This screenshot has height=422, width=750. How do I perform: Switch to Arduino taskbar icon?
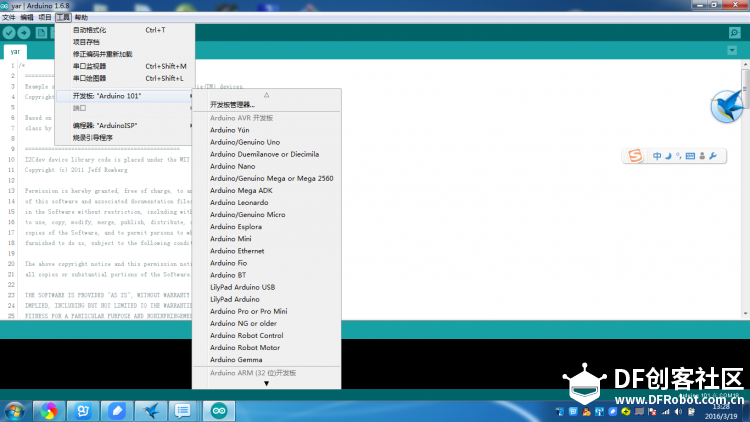[x=219, y=411]
